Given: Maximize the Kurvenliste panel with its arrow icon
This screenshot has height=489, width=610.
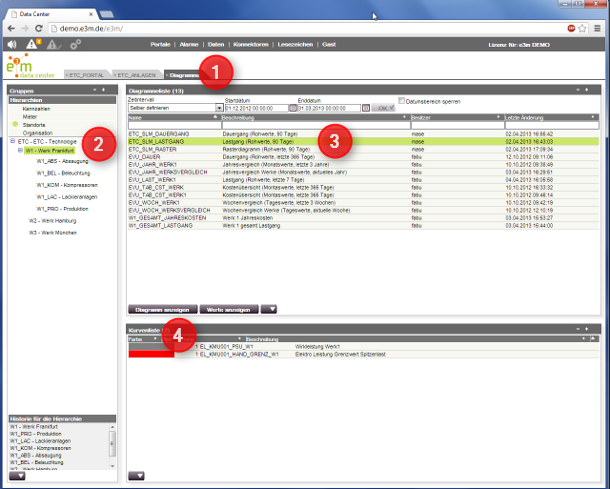Looking at the screenshot, I should (587, 329).
